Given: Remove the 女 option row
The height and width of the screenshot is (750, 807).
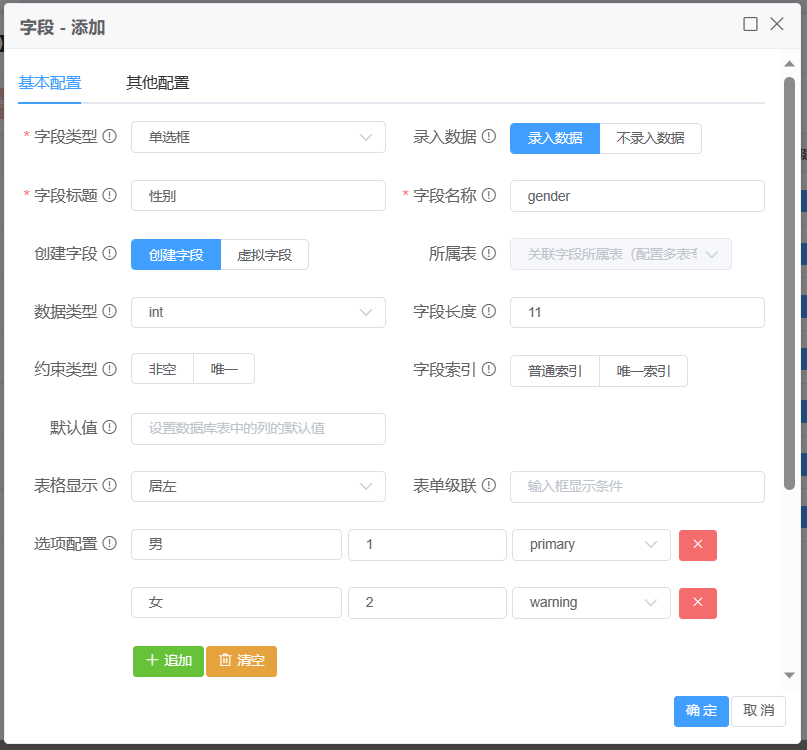Looking at the screenshot, I should coord(697,603).
